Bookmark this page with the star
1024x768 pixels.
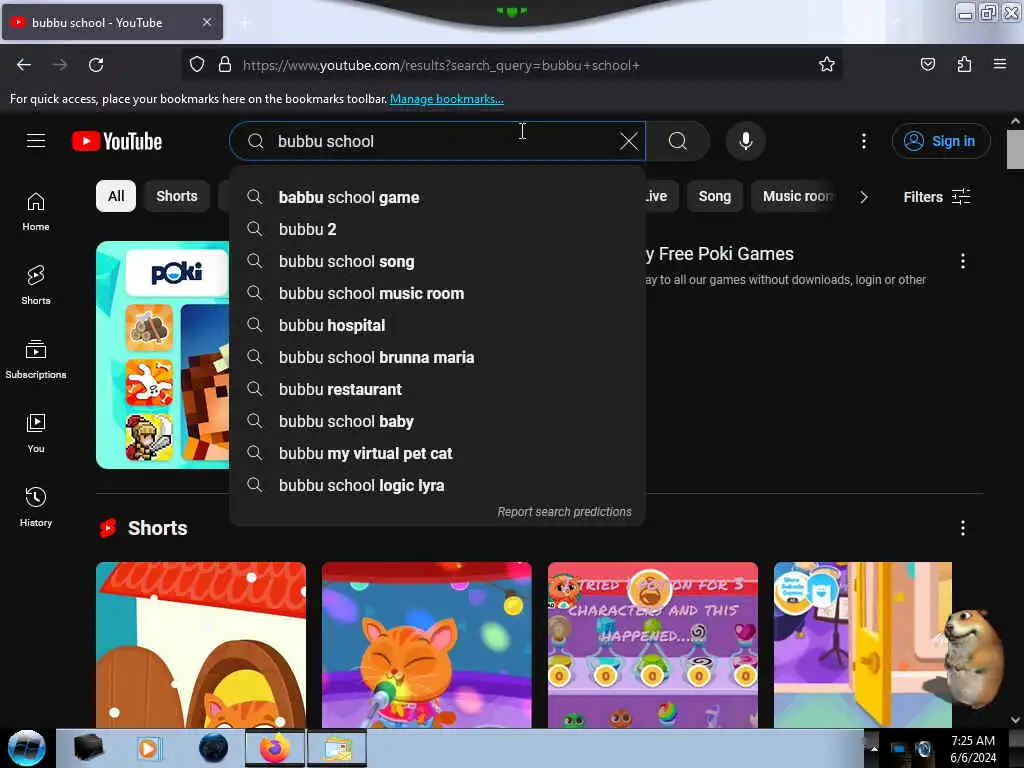point(827,65)
